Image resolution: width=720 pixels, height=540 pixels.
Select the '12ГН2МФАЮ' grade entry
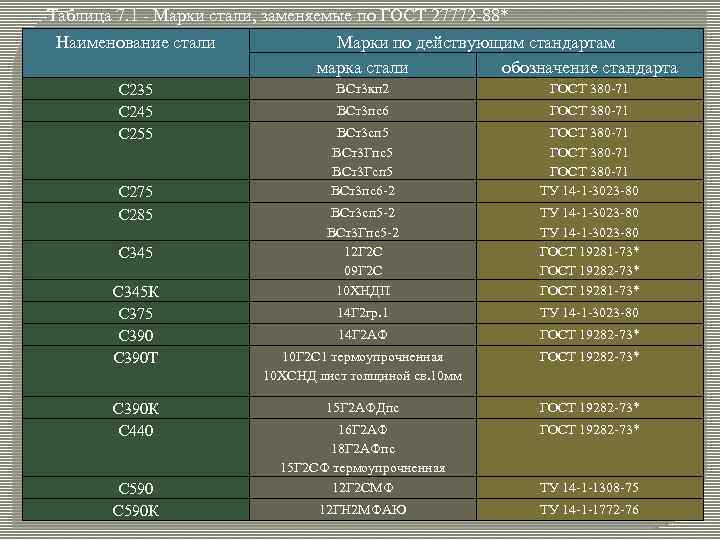tap(363, 510)
